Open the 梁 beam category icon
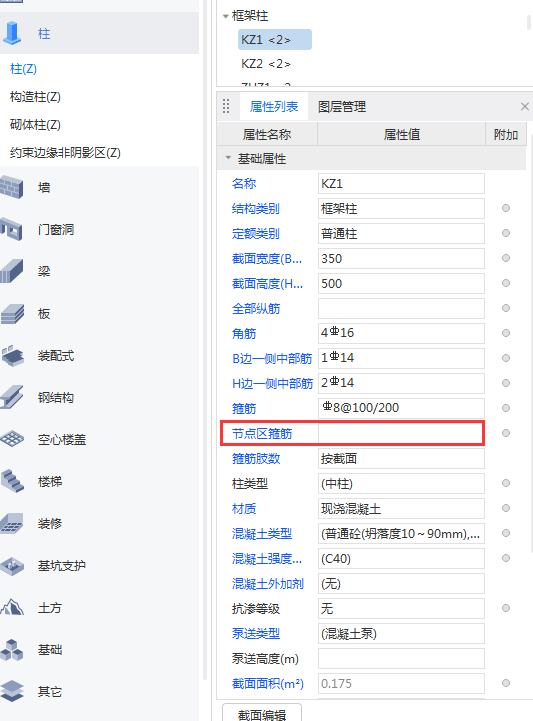Image resolution: width=533 pixels, height=721 pixels. point(12,271)
